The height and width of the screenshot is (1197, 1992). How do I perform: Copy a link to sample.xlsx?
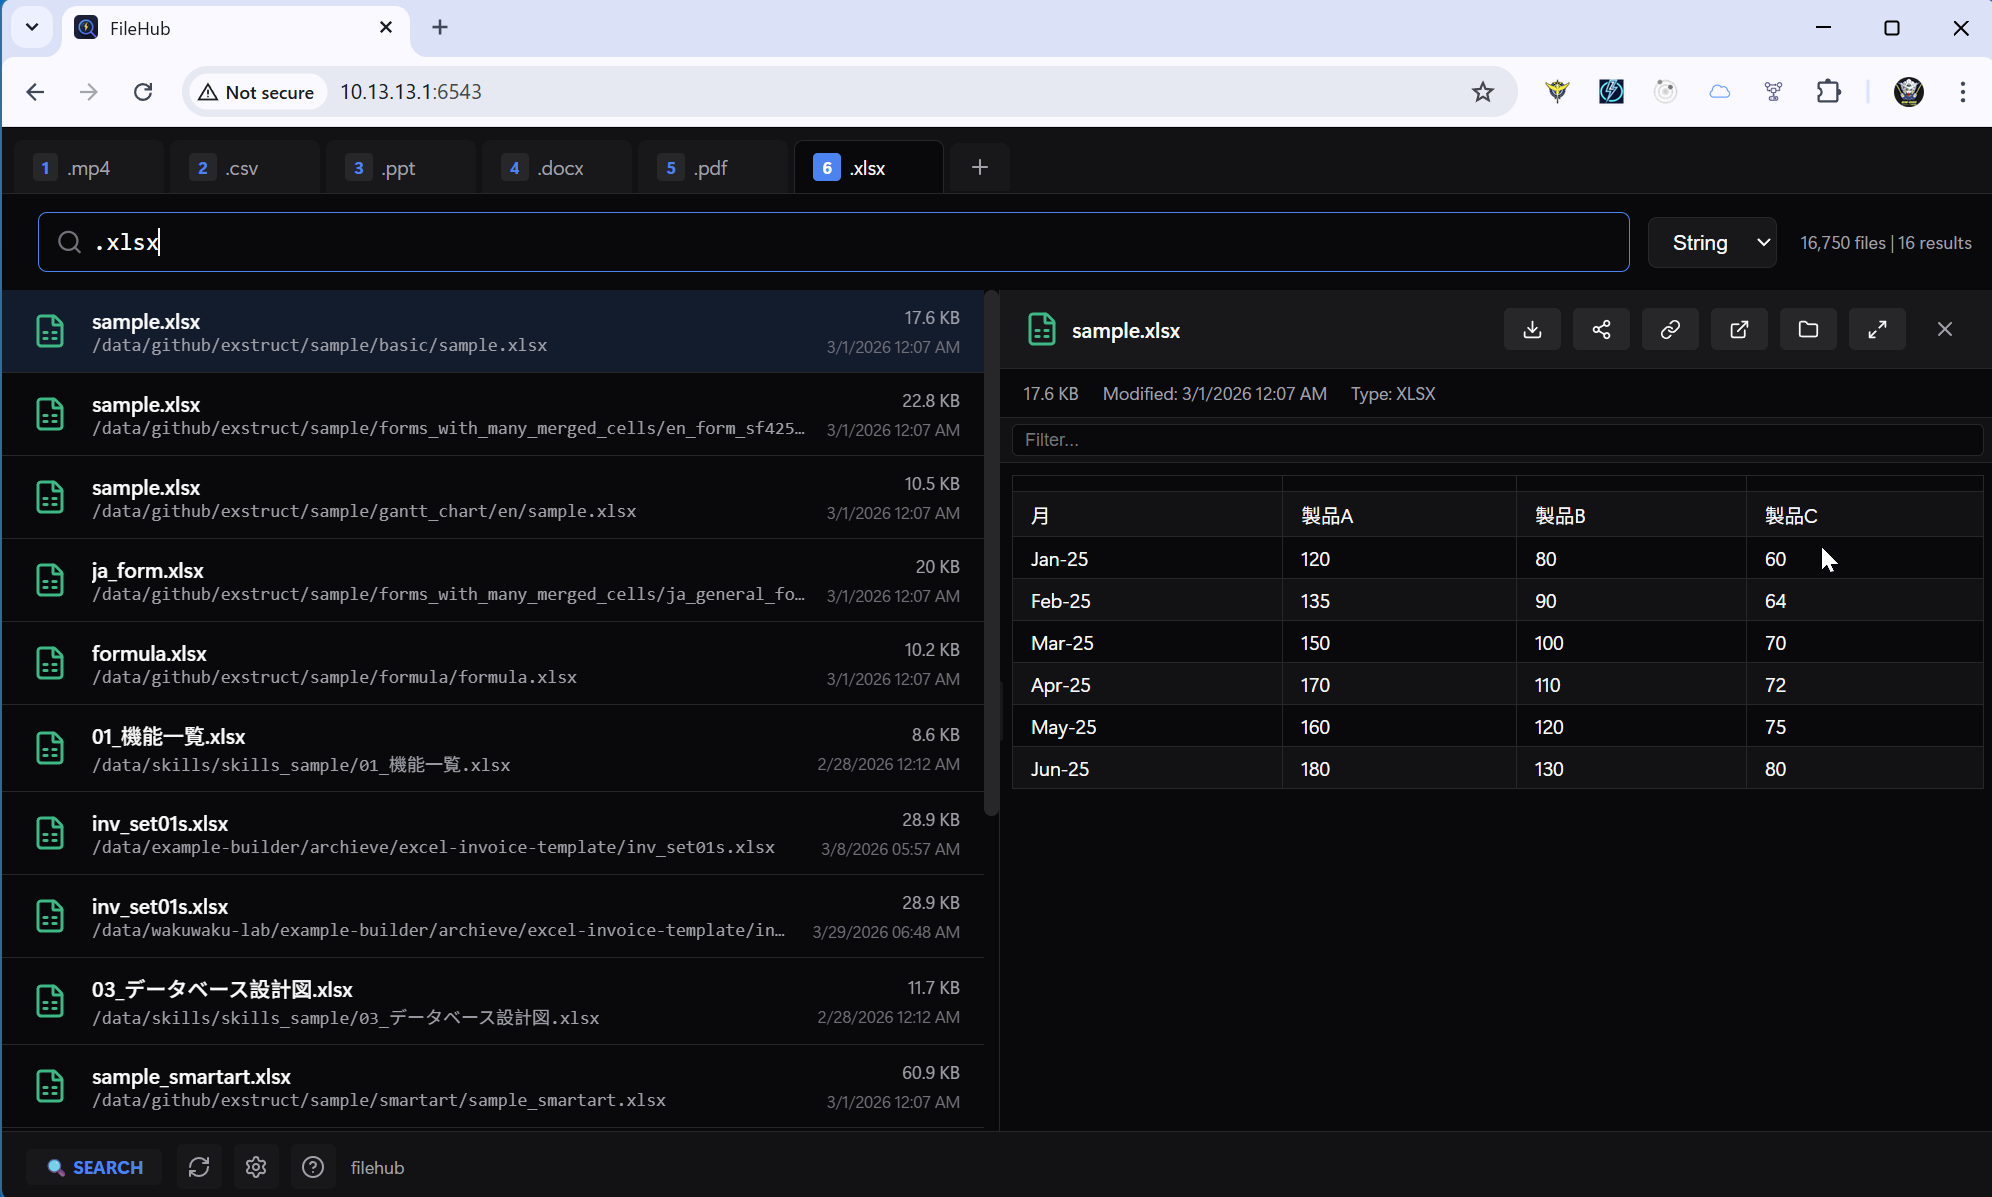(1669, 329)
